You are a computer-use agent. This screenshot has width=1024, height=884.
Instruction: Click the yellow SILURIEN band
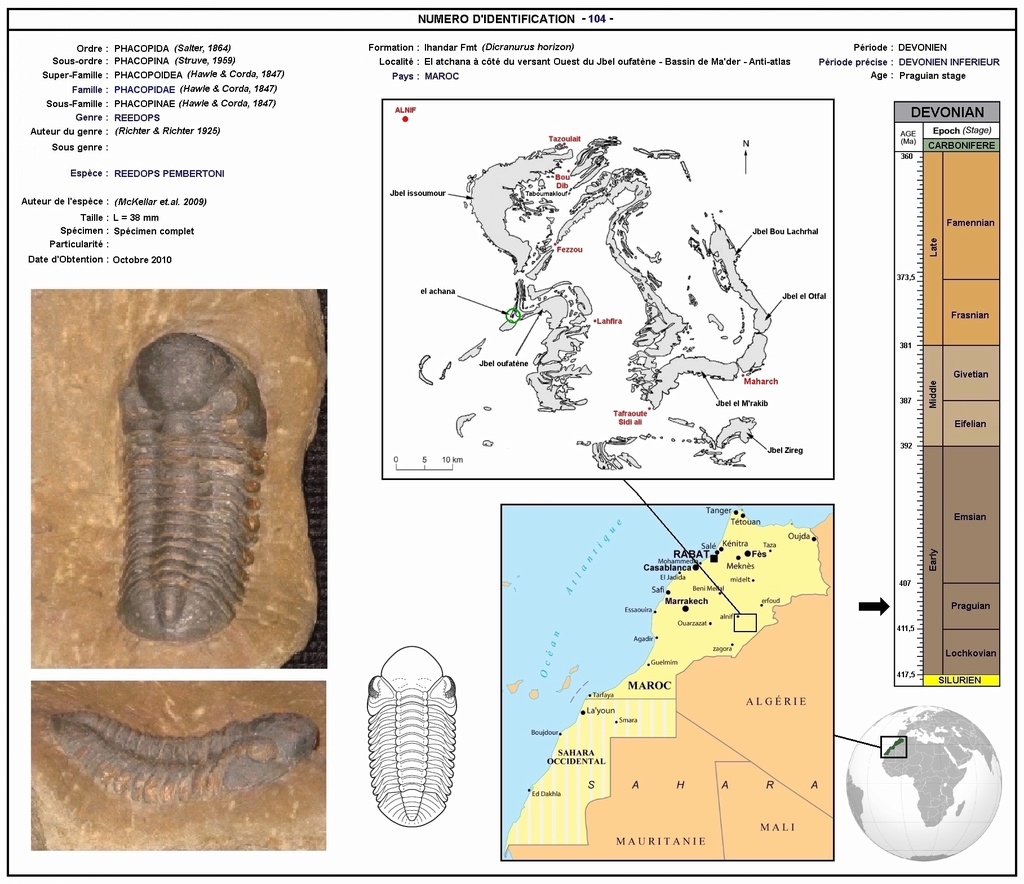960,680
